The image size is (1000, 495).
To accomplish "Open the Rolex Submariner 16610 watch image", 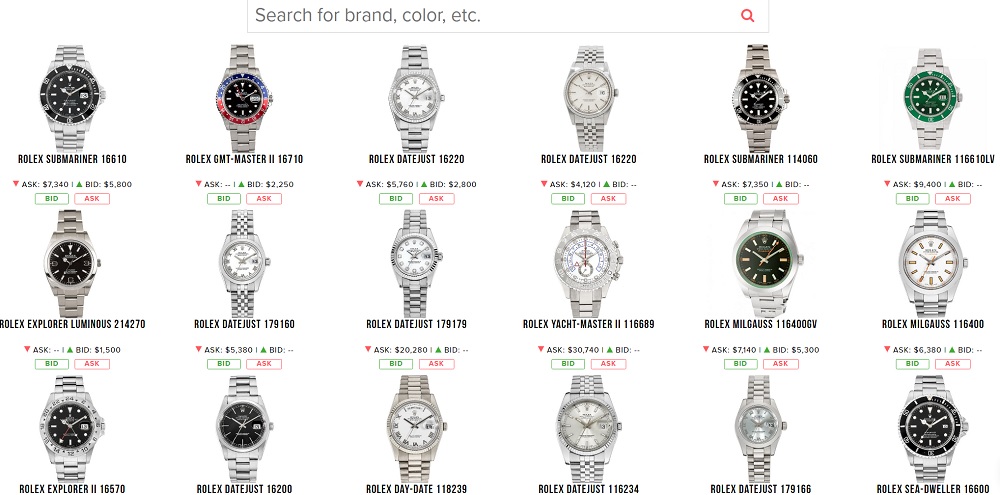I will point(72,98).
